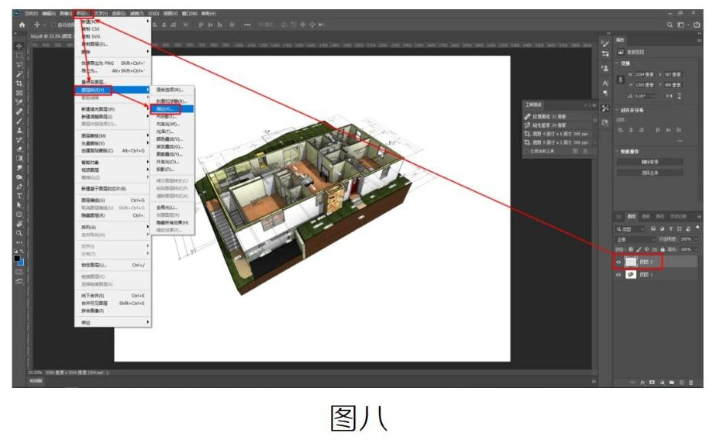Choose 锁定图层 Lock Layers Ctrl+/ entry

pos(112,265)
